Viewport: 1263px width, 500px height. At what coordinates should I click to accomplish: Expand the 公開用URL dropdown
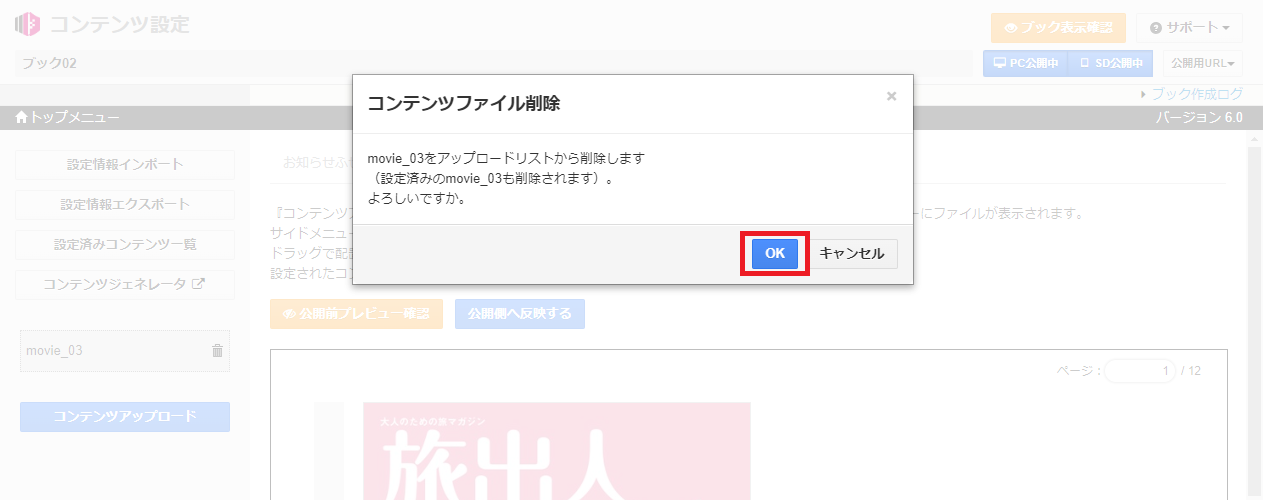pyautogui.click(x=1202, y=63)
